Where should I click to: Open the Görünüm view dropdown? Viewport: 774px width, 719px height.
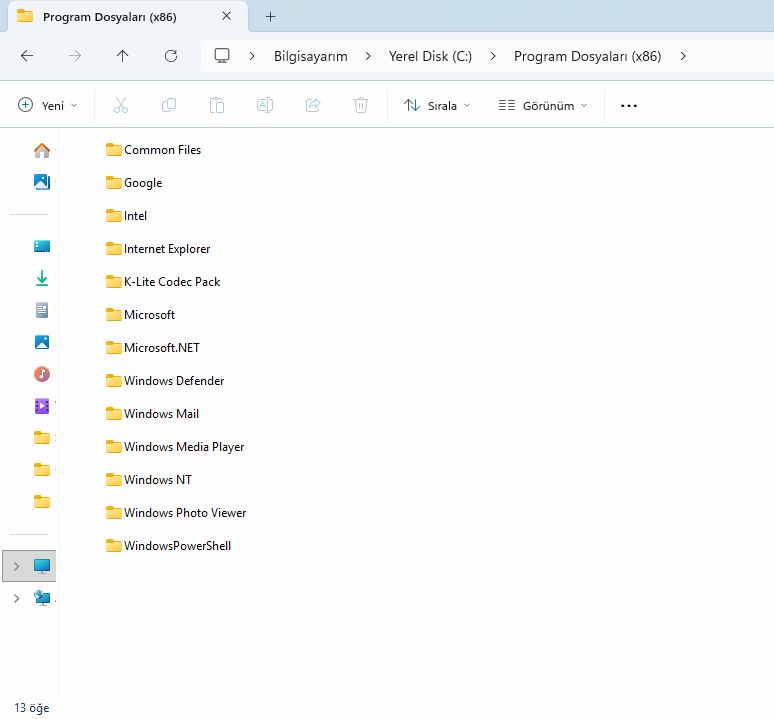543,105
